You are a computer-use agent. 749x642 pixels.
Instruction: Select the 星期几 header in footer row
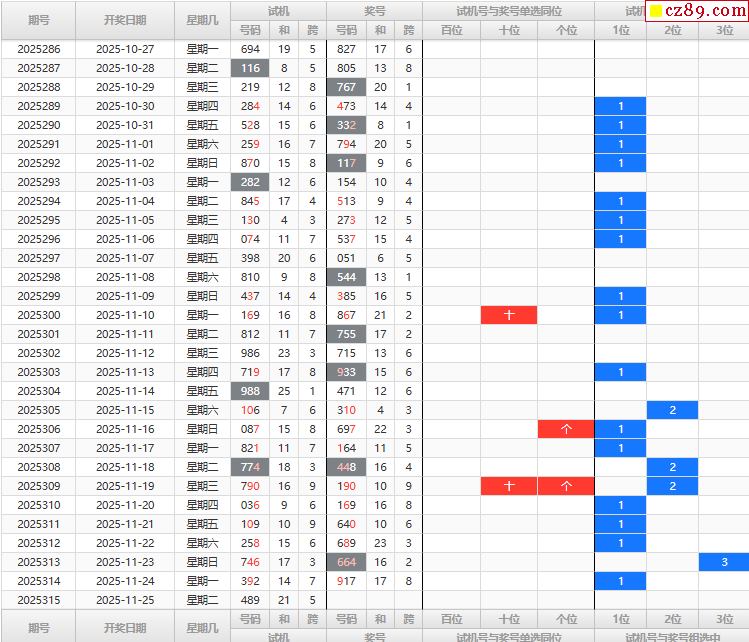201,628
